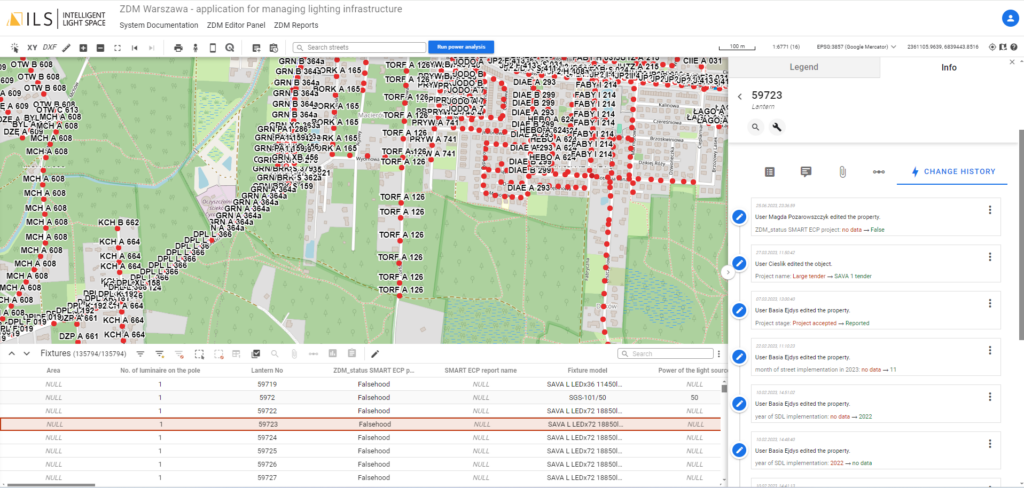Open three-dot menu for Magda Pozarowszczyk's edit
The width and height of the screenshot is (1024, 488).
coord(990,210)
